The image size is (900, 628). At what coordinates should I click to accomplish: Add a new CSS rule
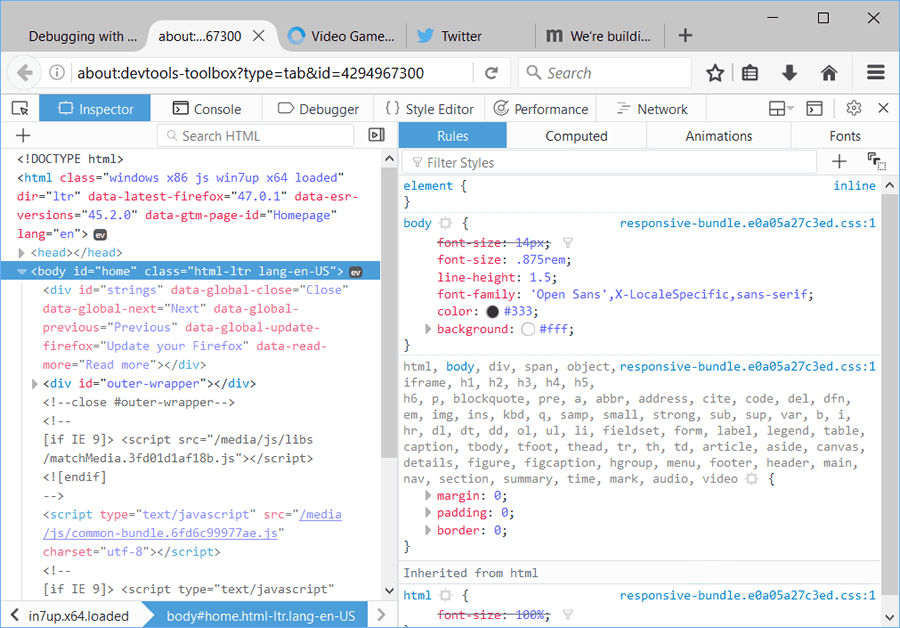tap(838, 162)
